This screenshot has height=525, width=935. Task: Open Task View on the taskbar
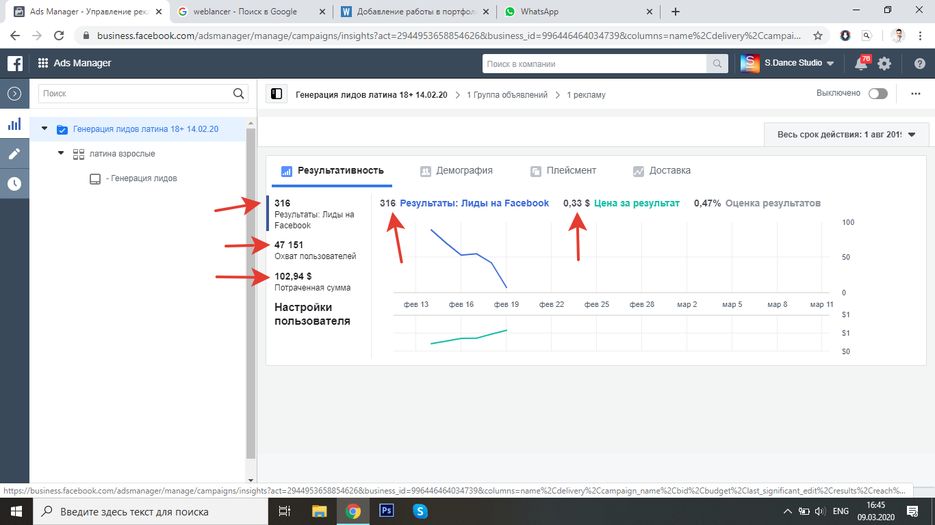tap(284, 511)
